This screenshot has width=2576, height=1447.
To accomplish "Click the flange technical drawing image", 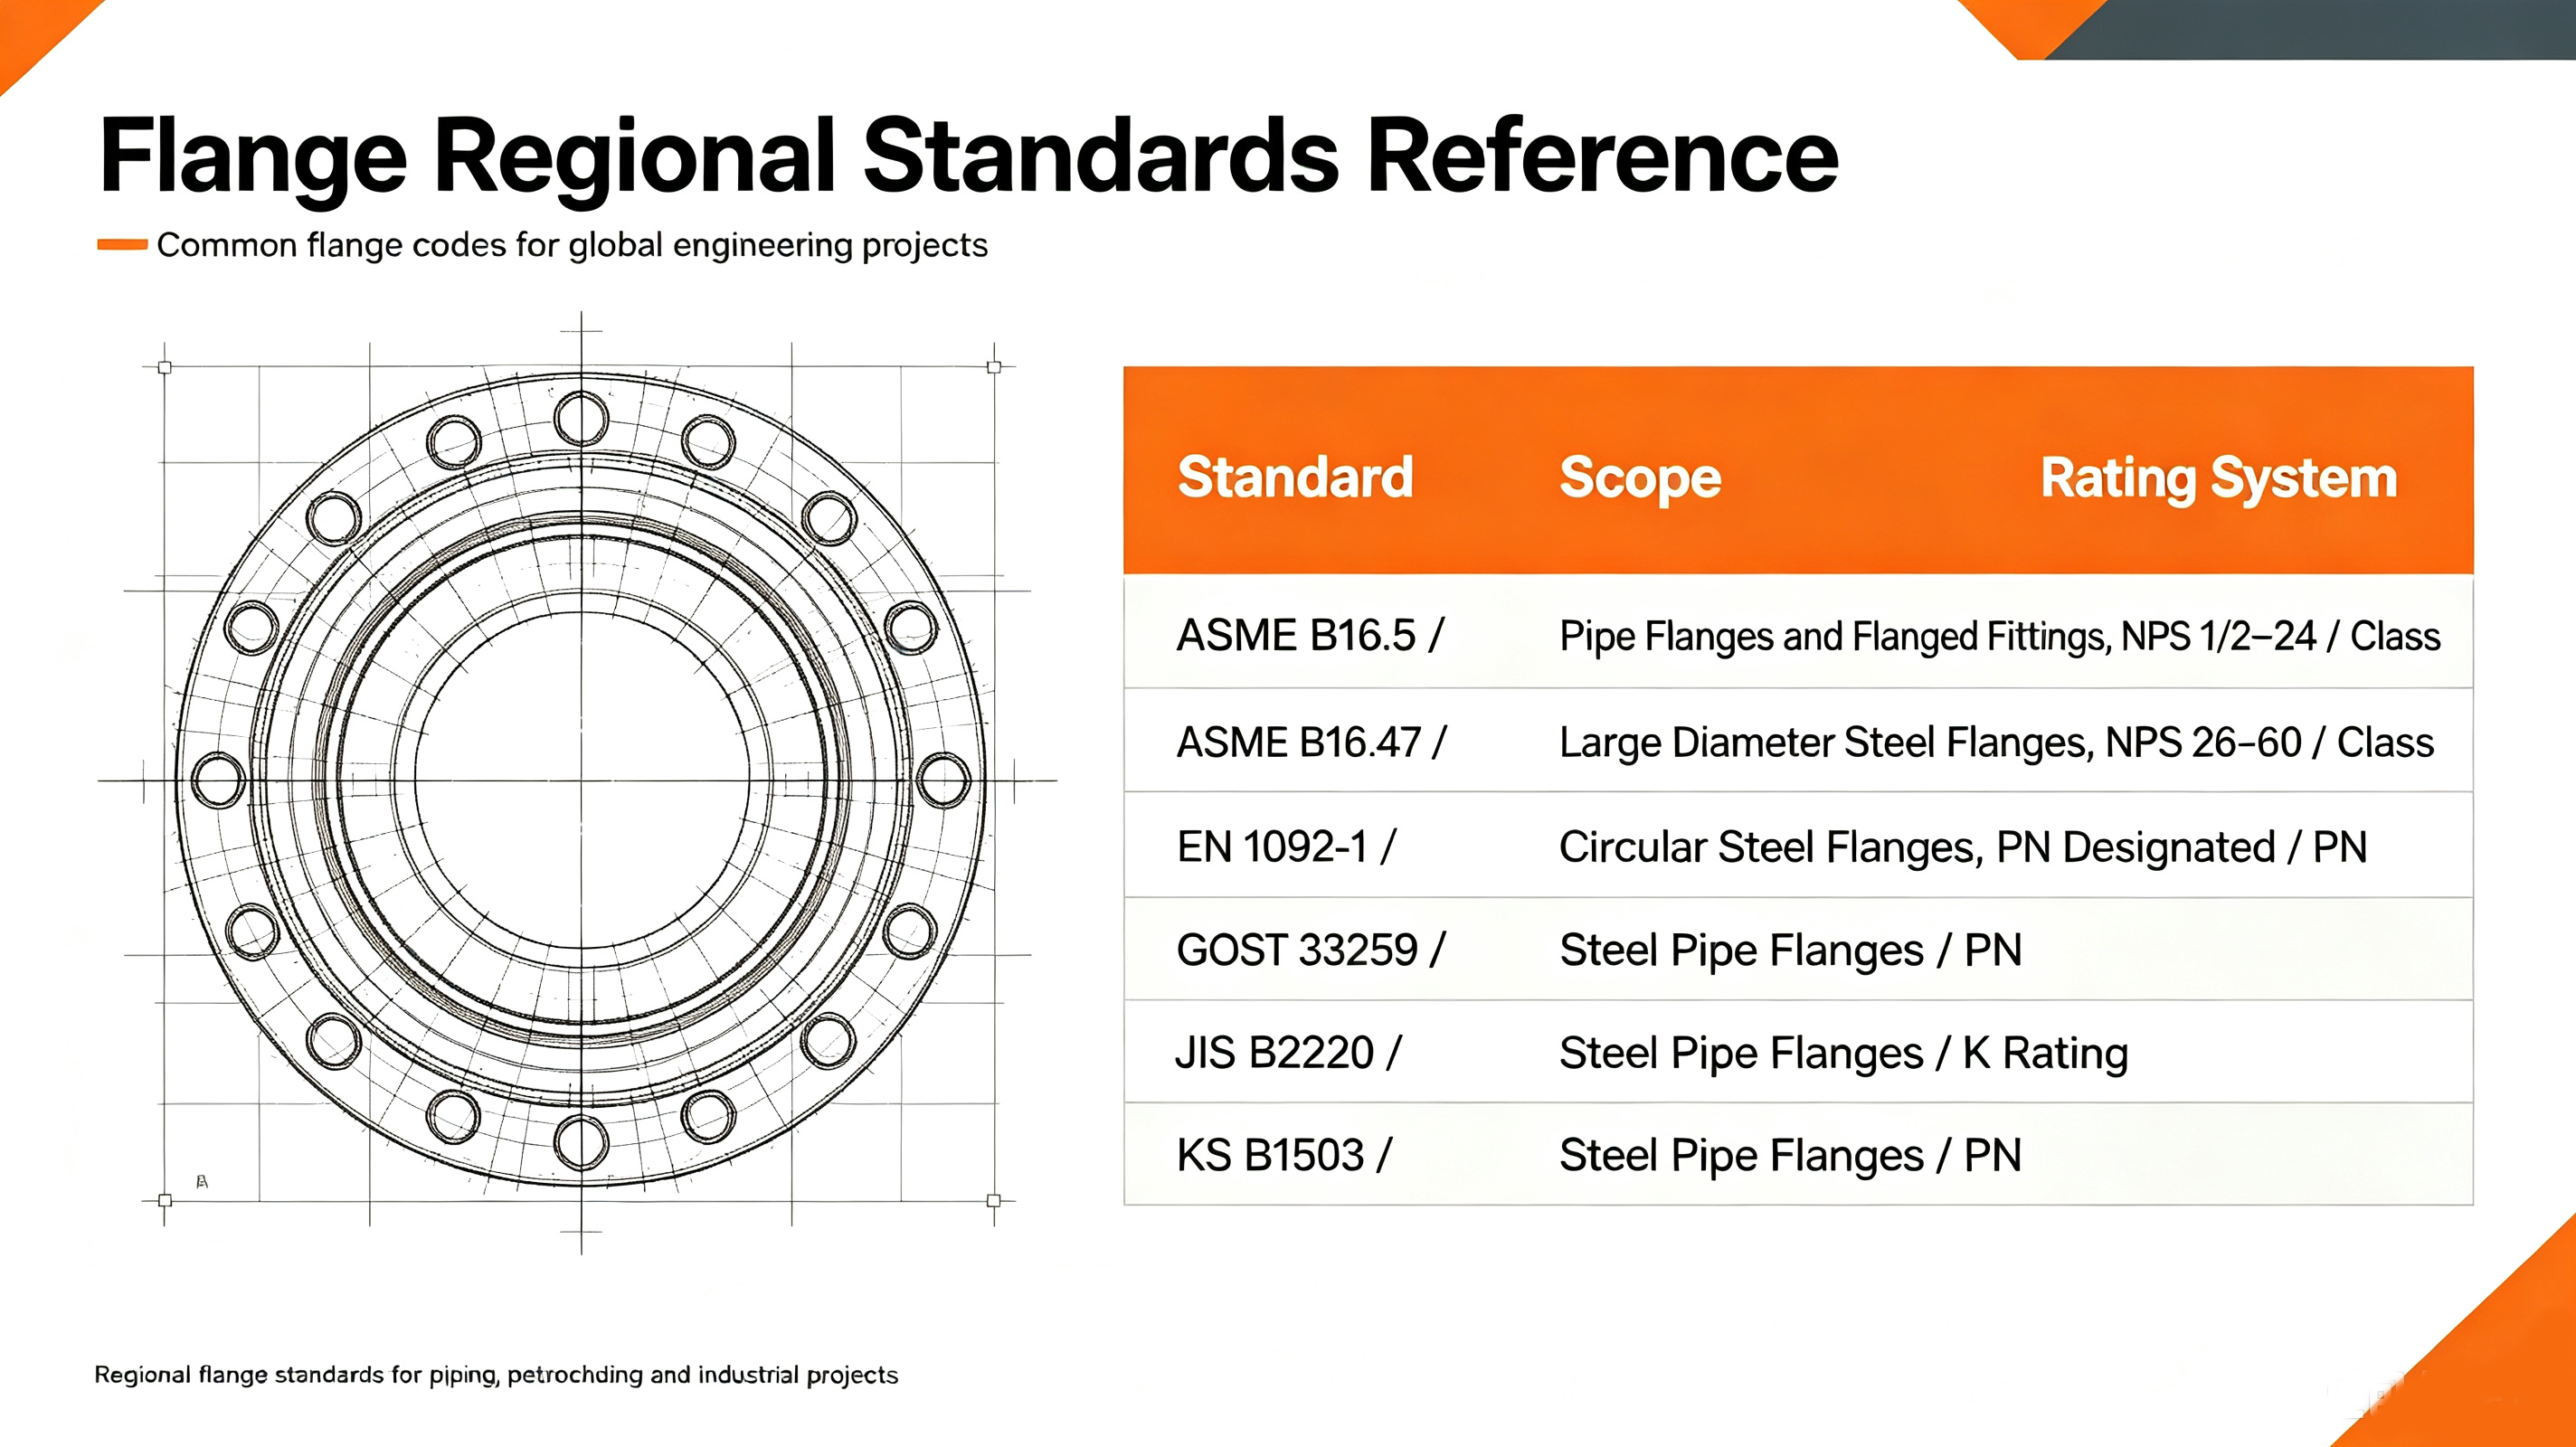I will [x=580, y=782].
